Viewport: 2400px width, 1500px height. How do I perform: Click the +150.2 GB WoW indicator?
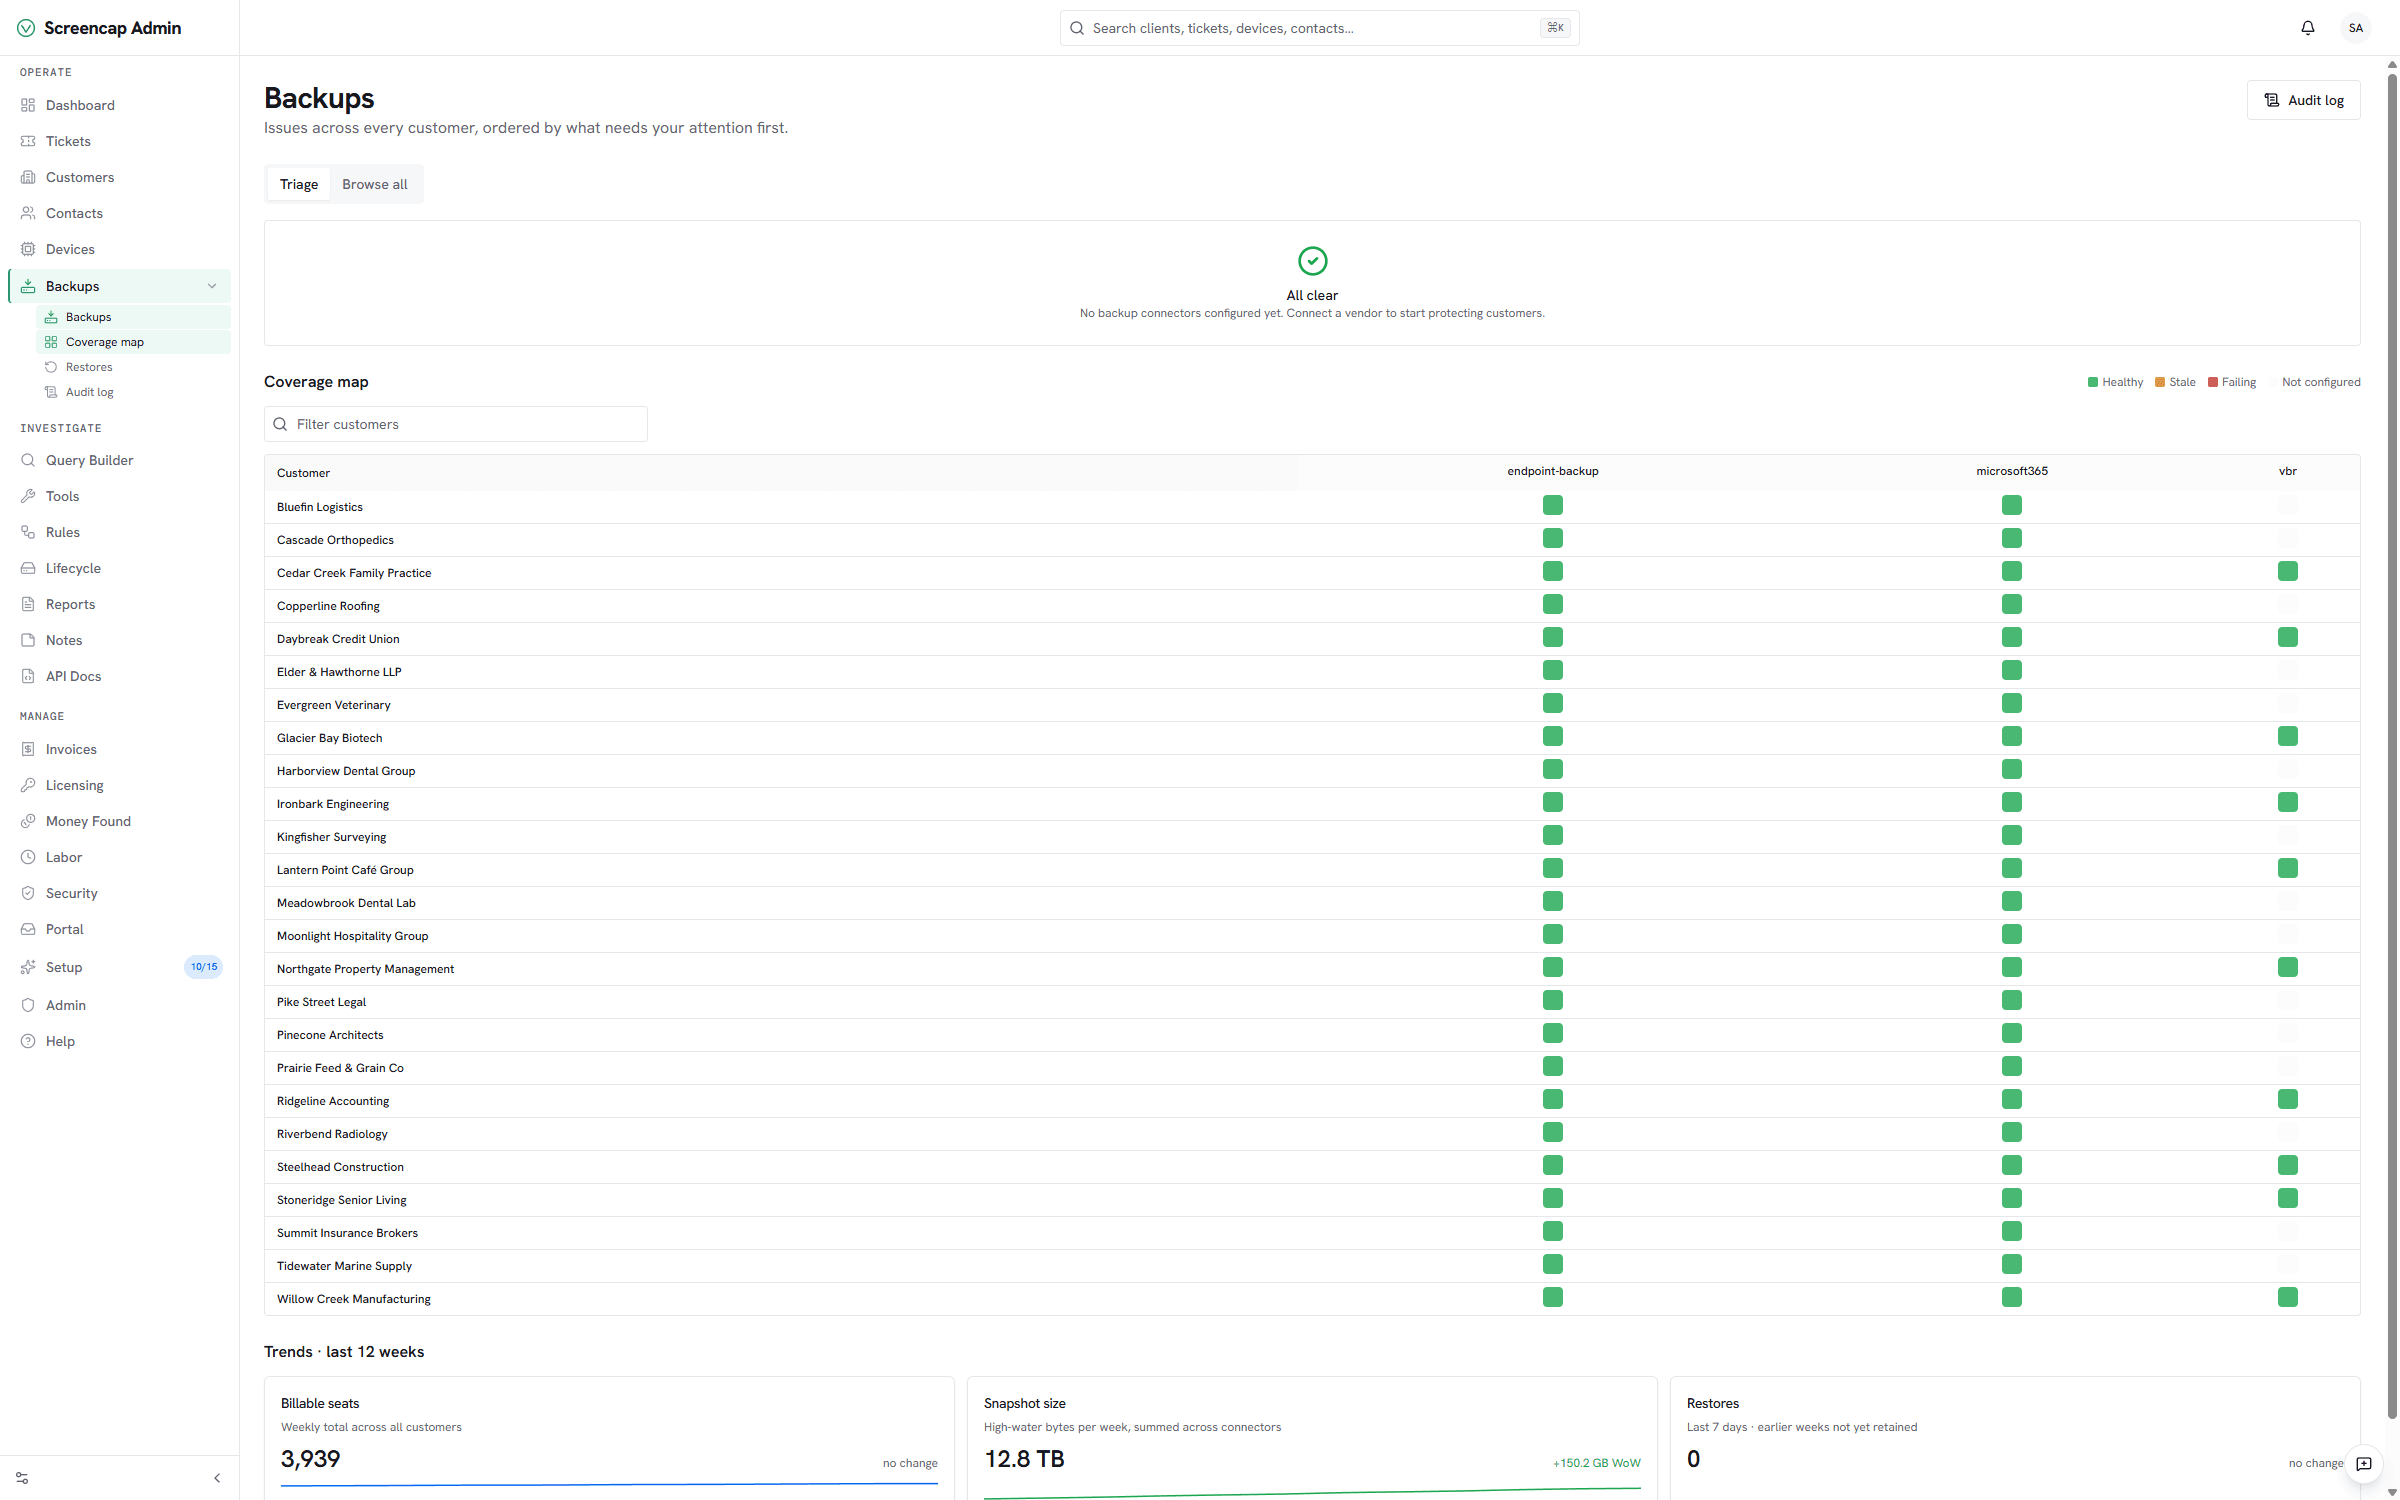click(1597, 1463)
